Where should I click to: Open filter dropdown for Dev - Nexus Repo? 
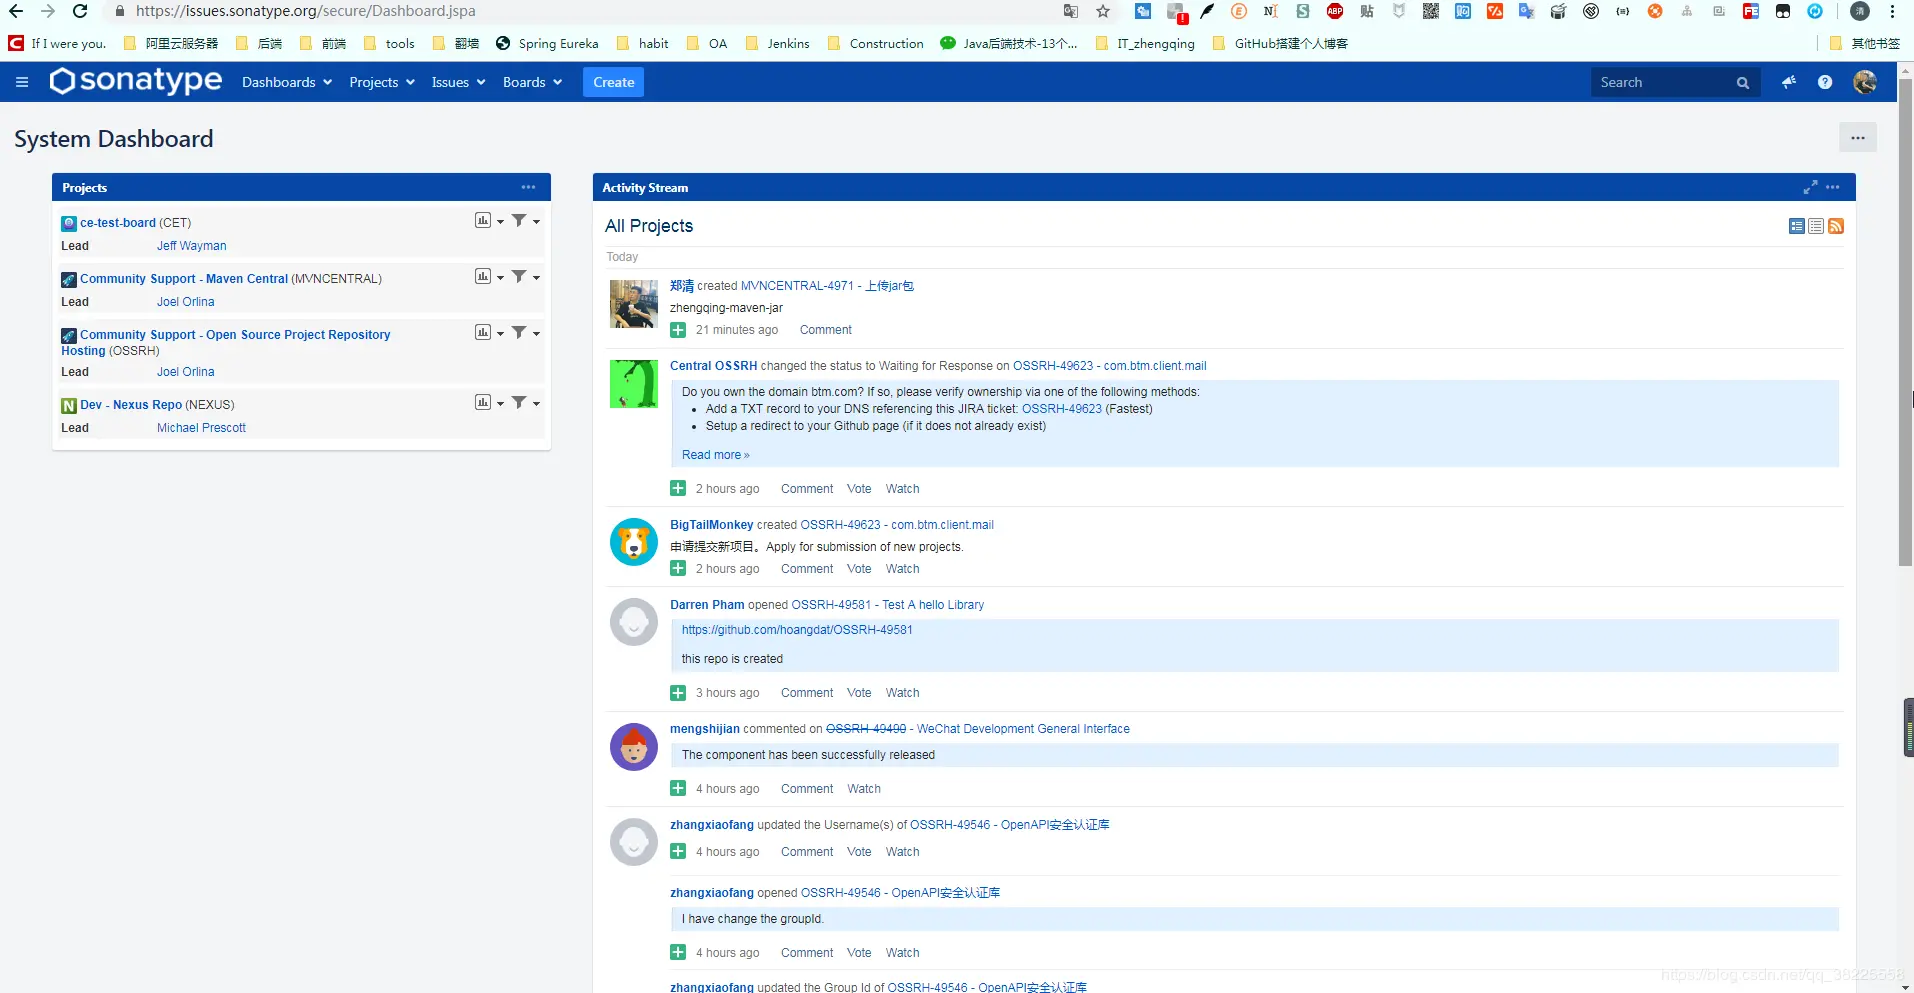point(526,403)
